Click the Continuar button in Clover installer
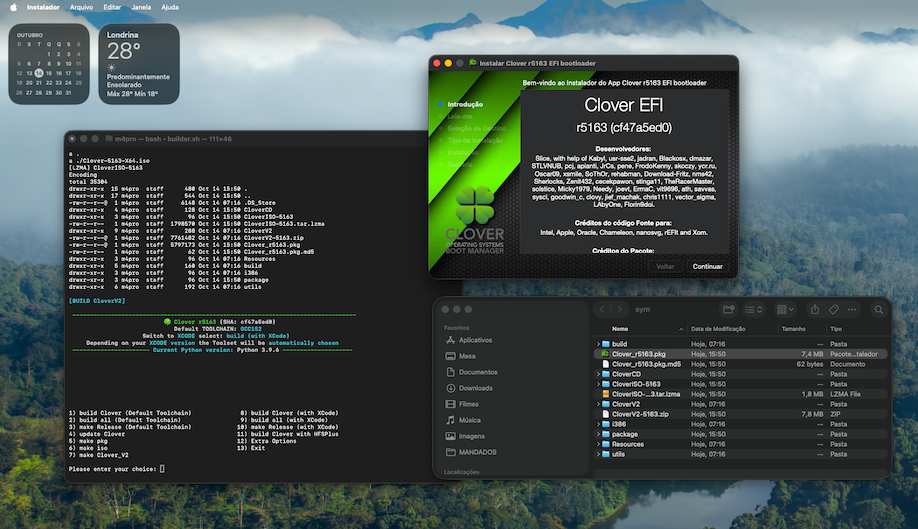This screenshot has height=529, width=918. coord(707,266)
